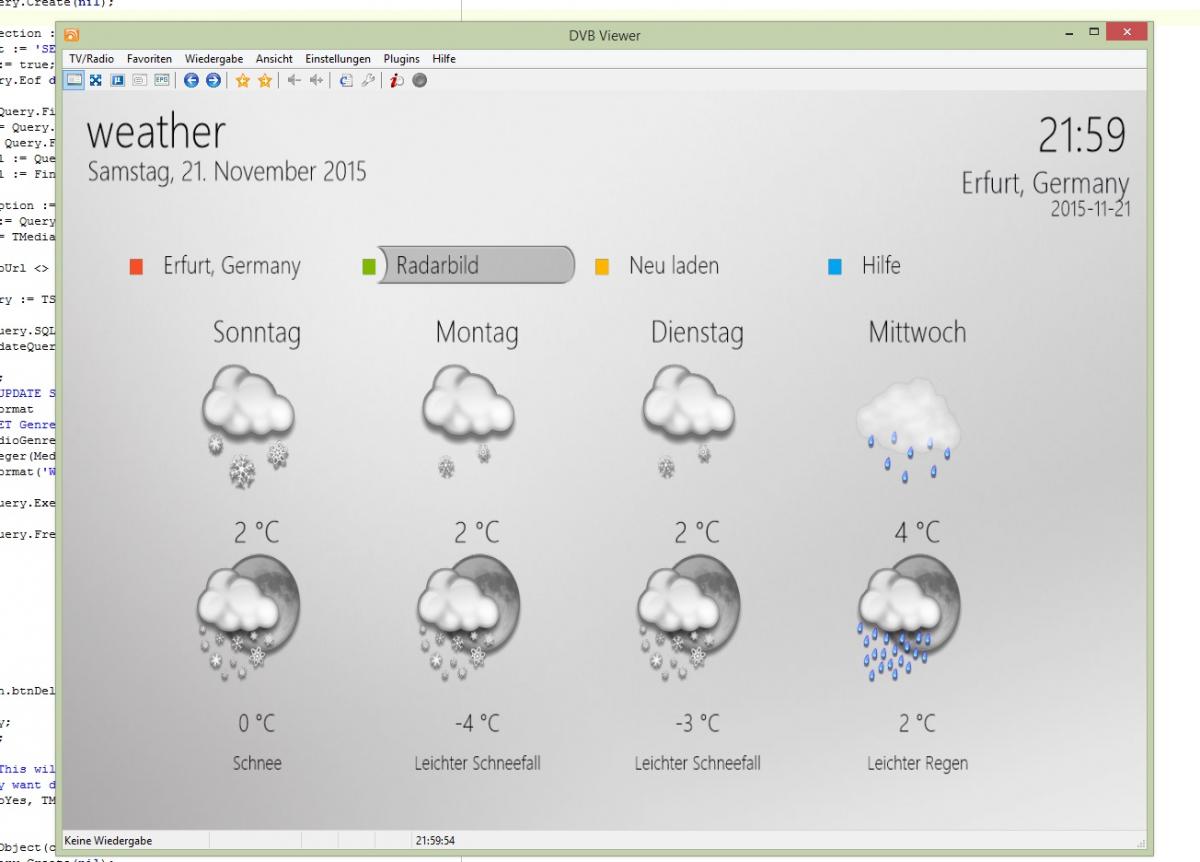Image resolution: width=1200 pixels, height=862 pixels.
Task: Click Leichter Schneefall label under Montag
Action: 478,763
